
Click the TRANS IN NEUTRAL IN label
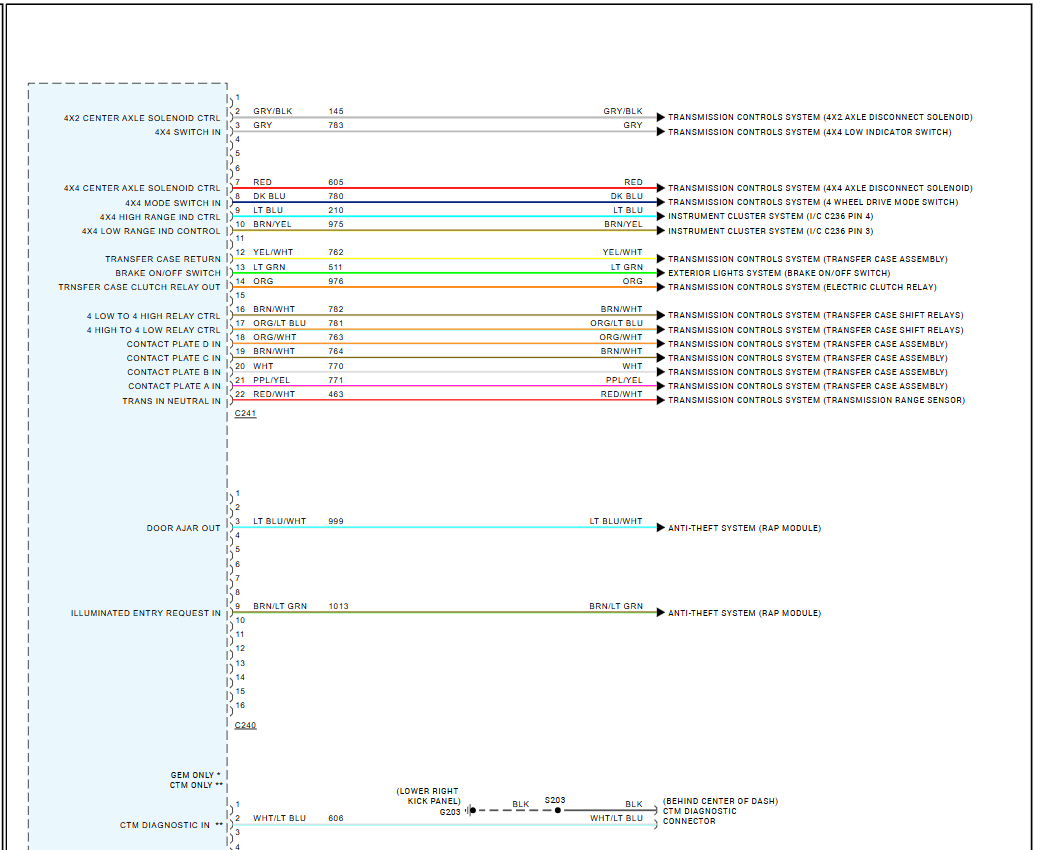coord(171,401)
